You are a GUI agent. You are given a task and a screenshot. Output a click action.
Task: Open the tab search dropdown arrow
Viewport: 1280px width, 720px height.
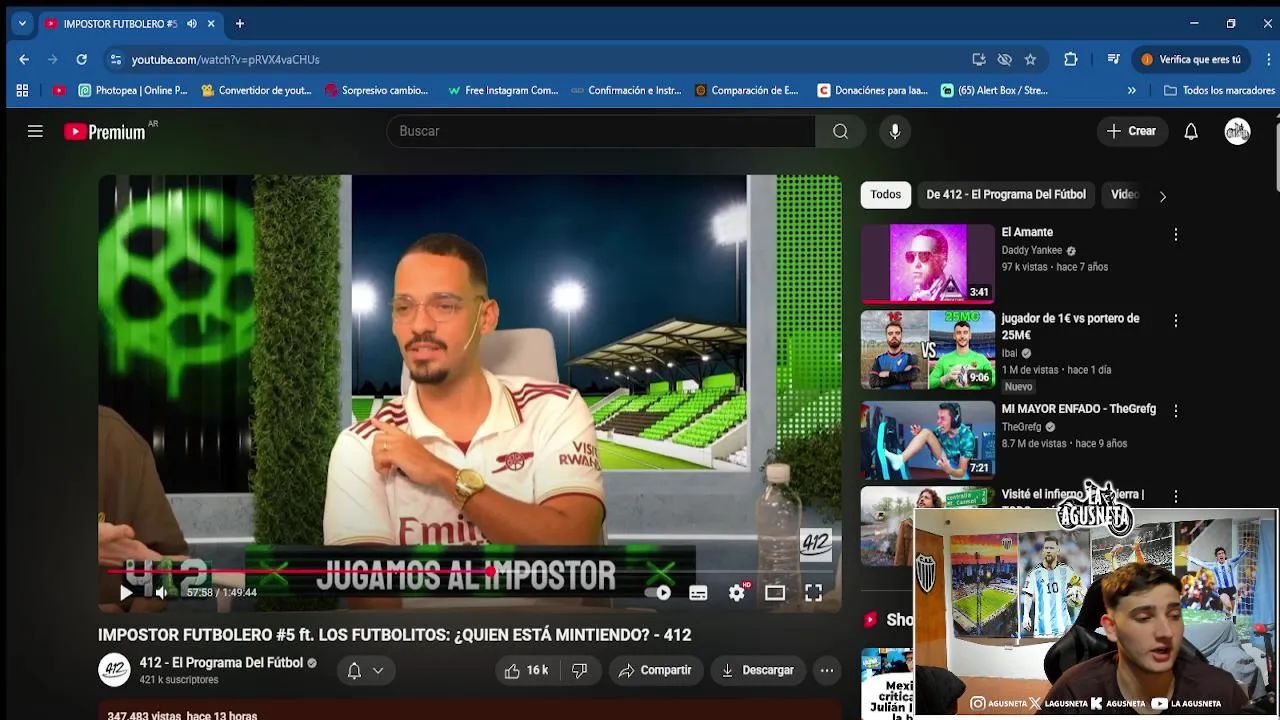click(x=22, y=23)
